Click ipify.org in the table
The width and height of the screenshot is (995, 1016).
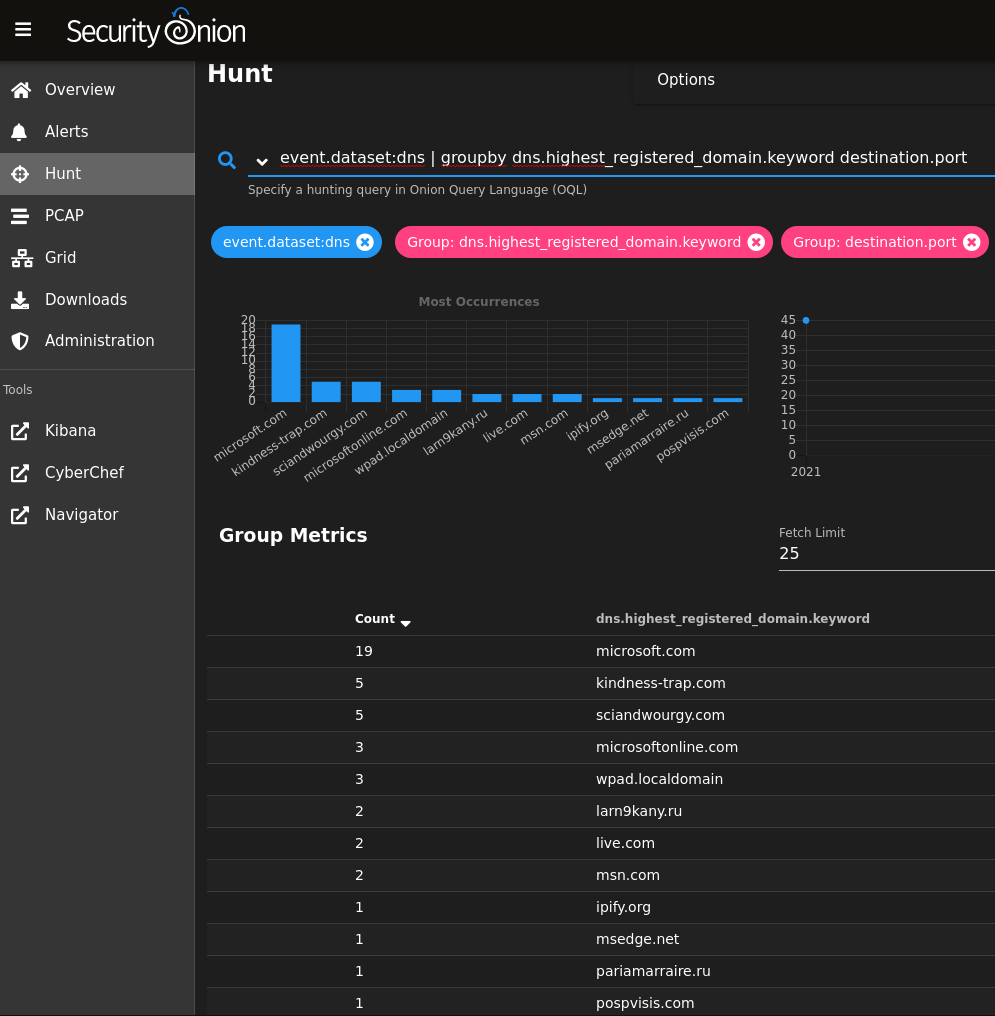click(623, 907)
